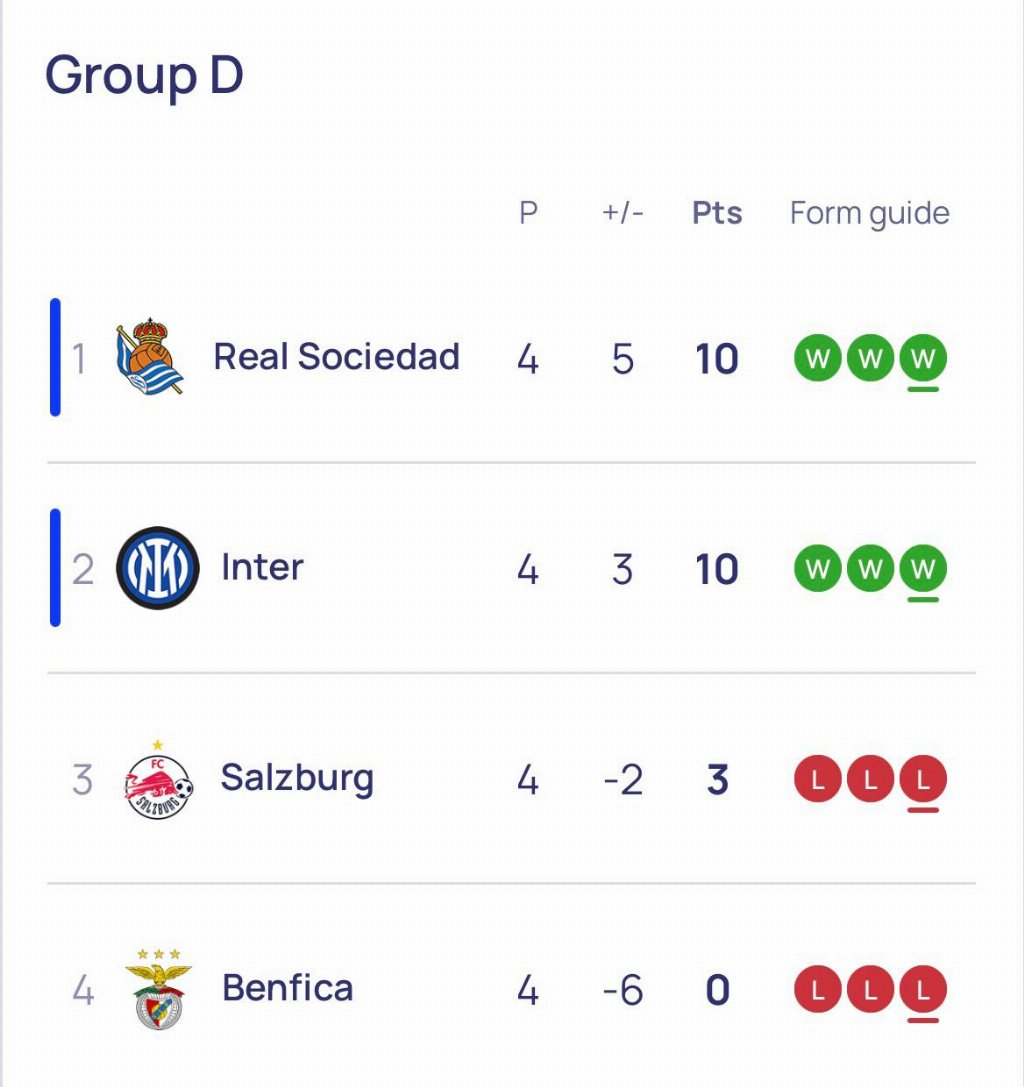Select the Pts column header

(717, 213)
